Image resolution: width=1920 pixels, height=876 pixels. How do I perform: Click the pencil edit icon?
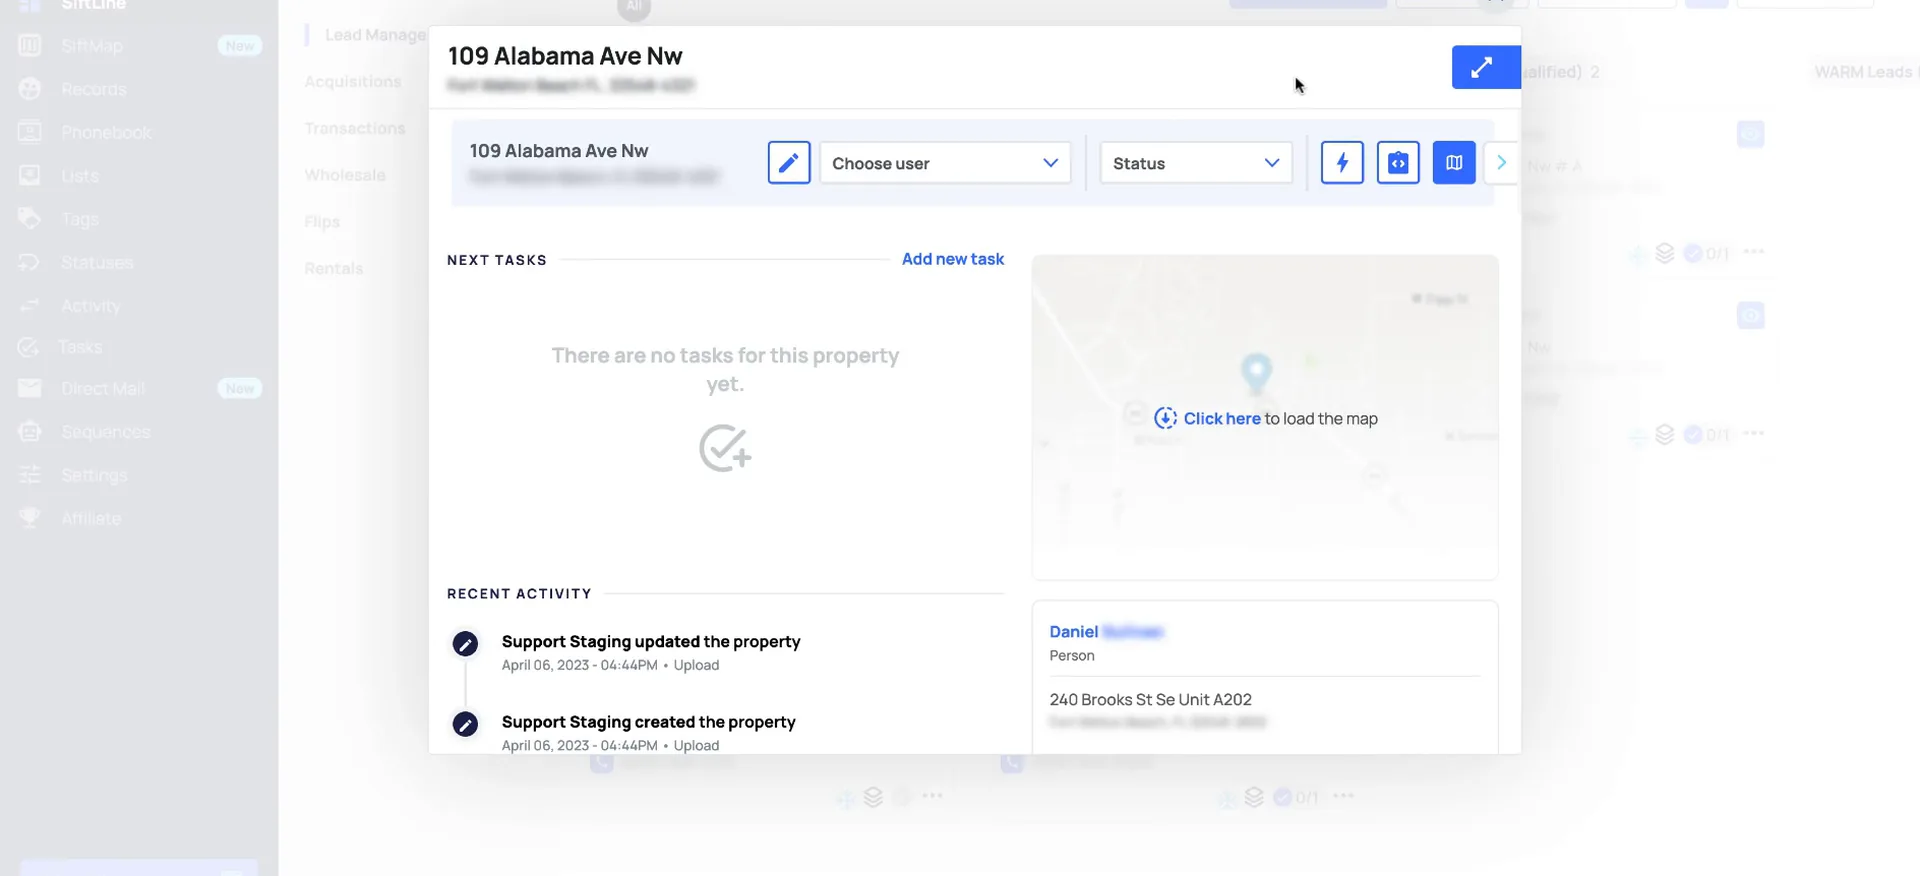click(x=789, y=162)
